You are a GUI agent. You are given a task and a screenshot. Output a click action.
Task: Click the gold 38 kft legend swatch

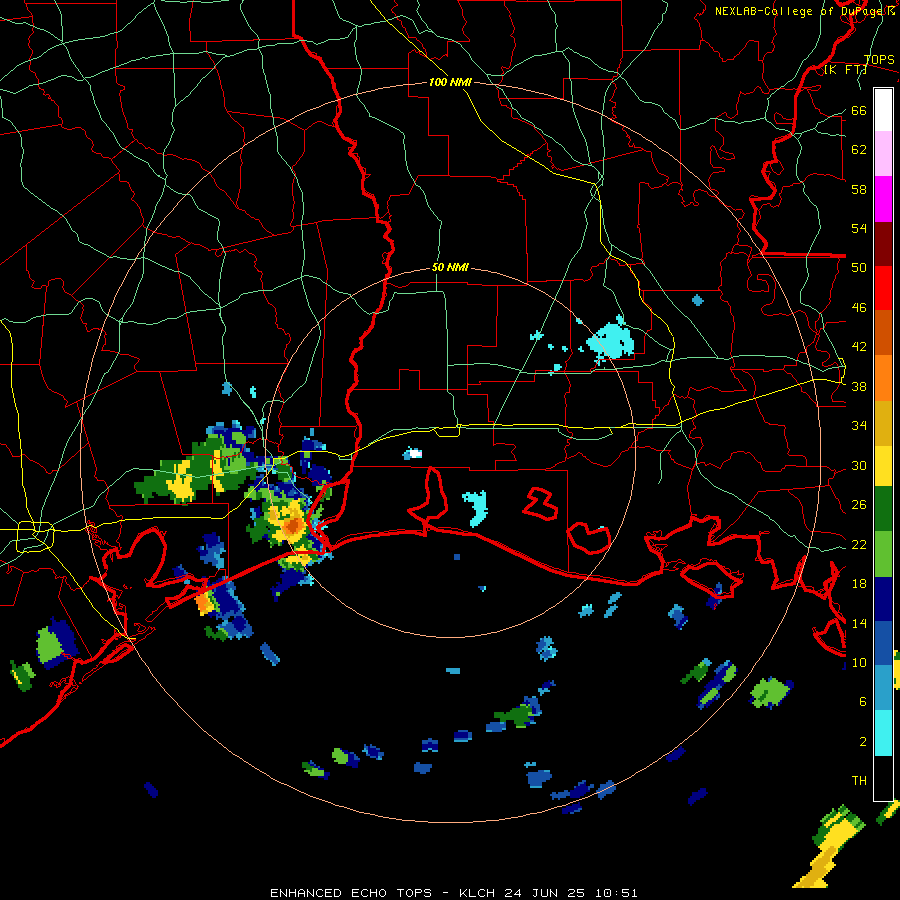(x=883, y=423)
